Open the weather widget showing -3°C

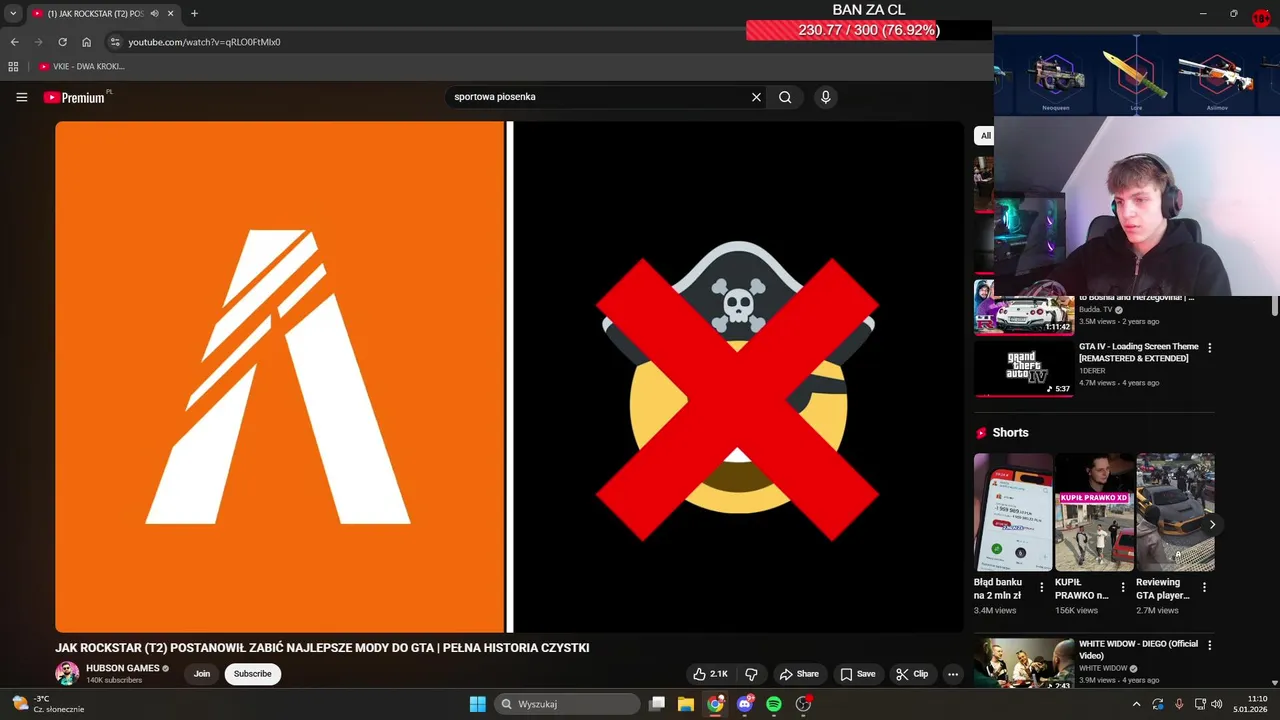47,704
